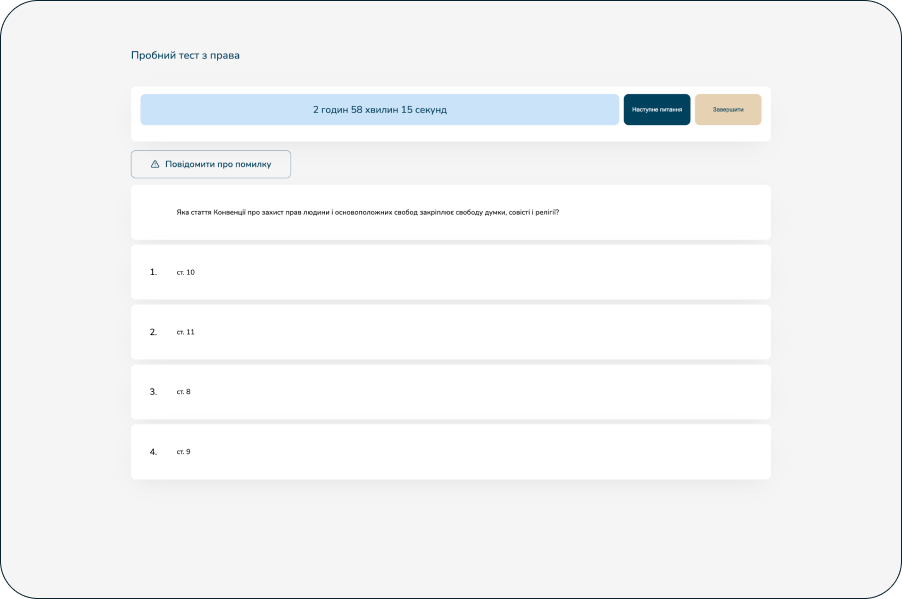
Task: Click the "3." answer number label
Action: (x=153, y=392)
